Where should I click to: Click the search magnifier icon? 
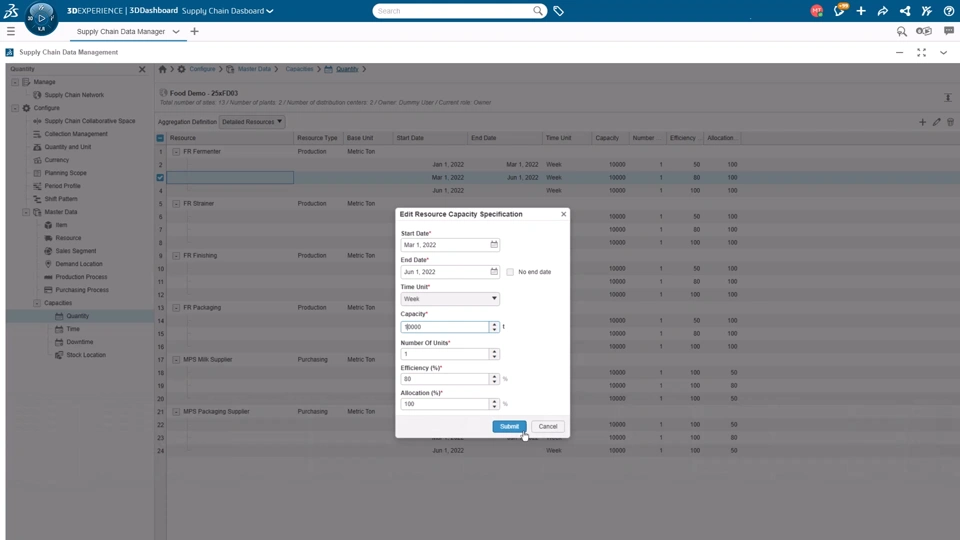(538, 11)
